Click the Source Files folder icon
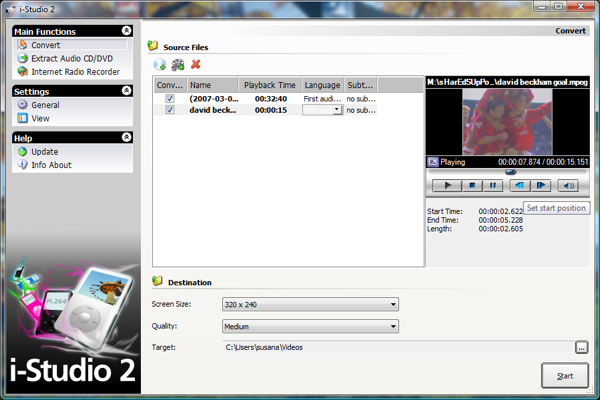Screen dimensions: 600x400 coord(153,46)
